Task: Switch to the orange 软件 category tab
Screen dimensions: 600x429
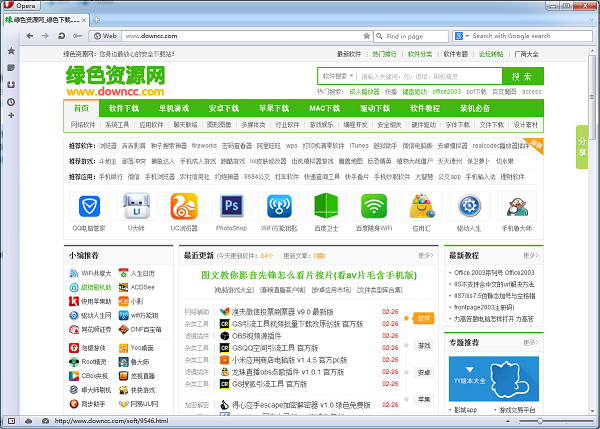Action: pos(424,318)
